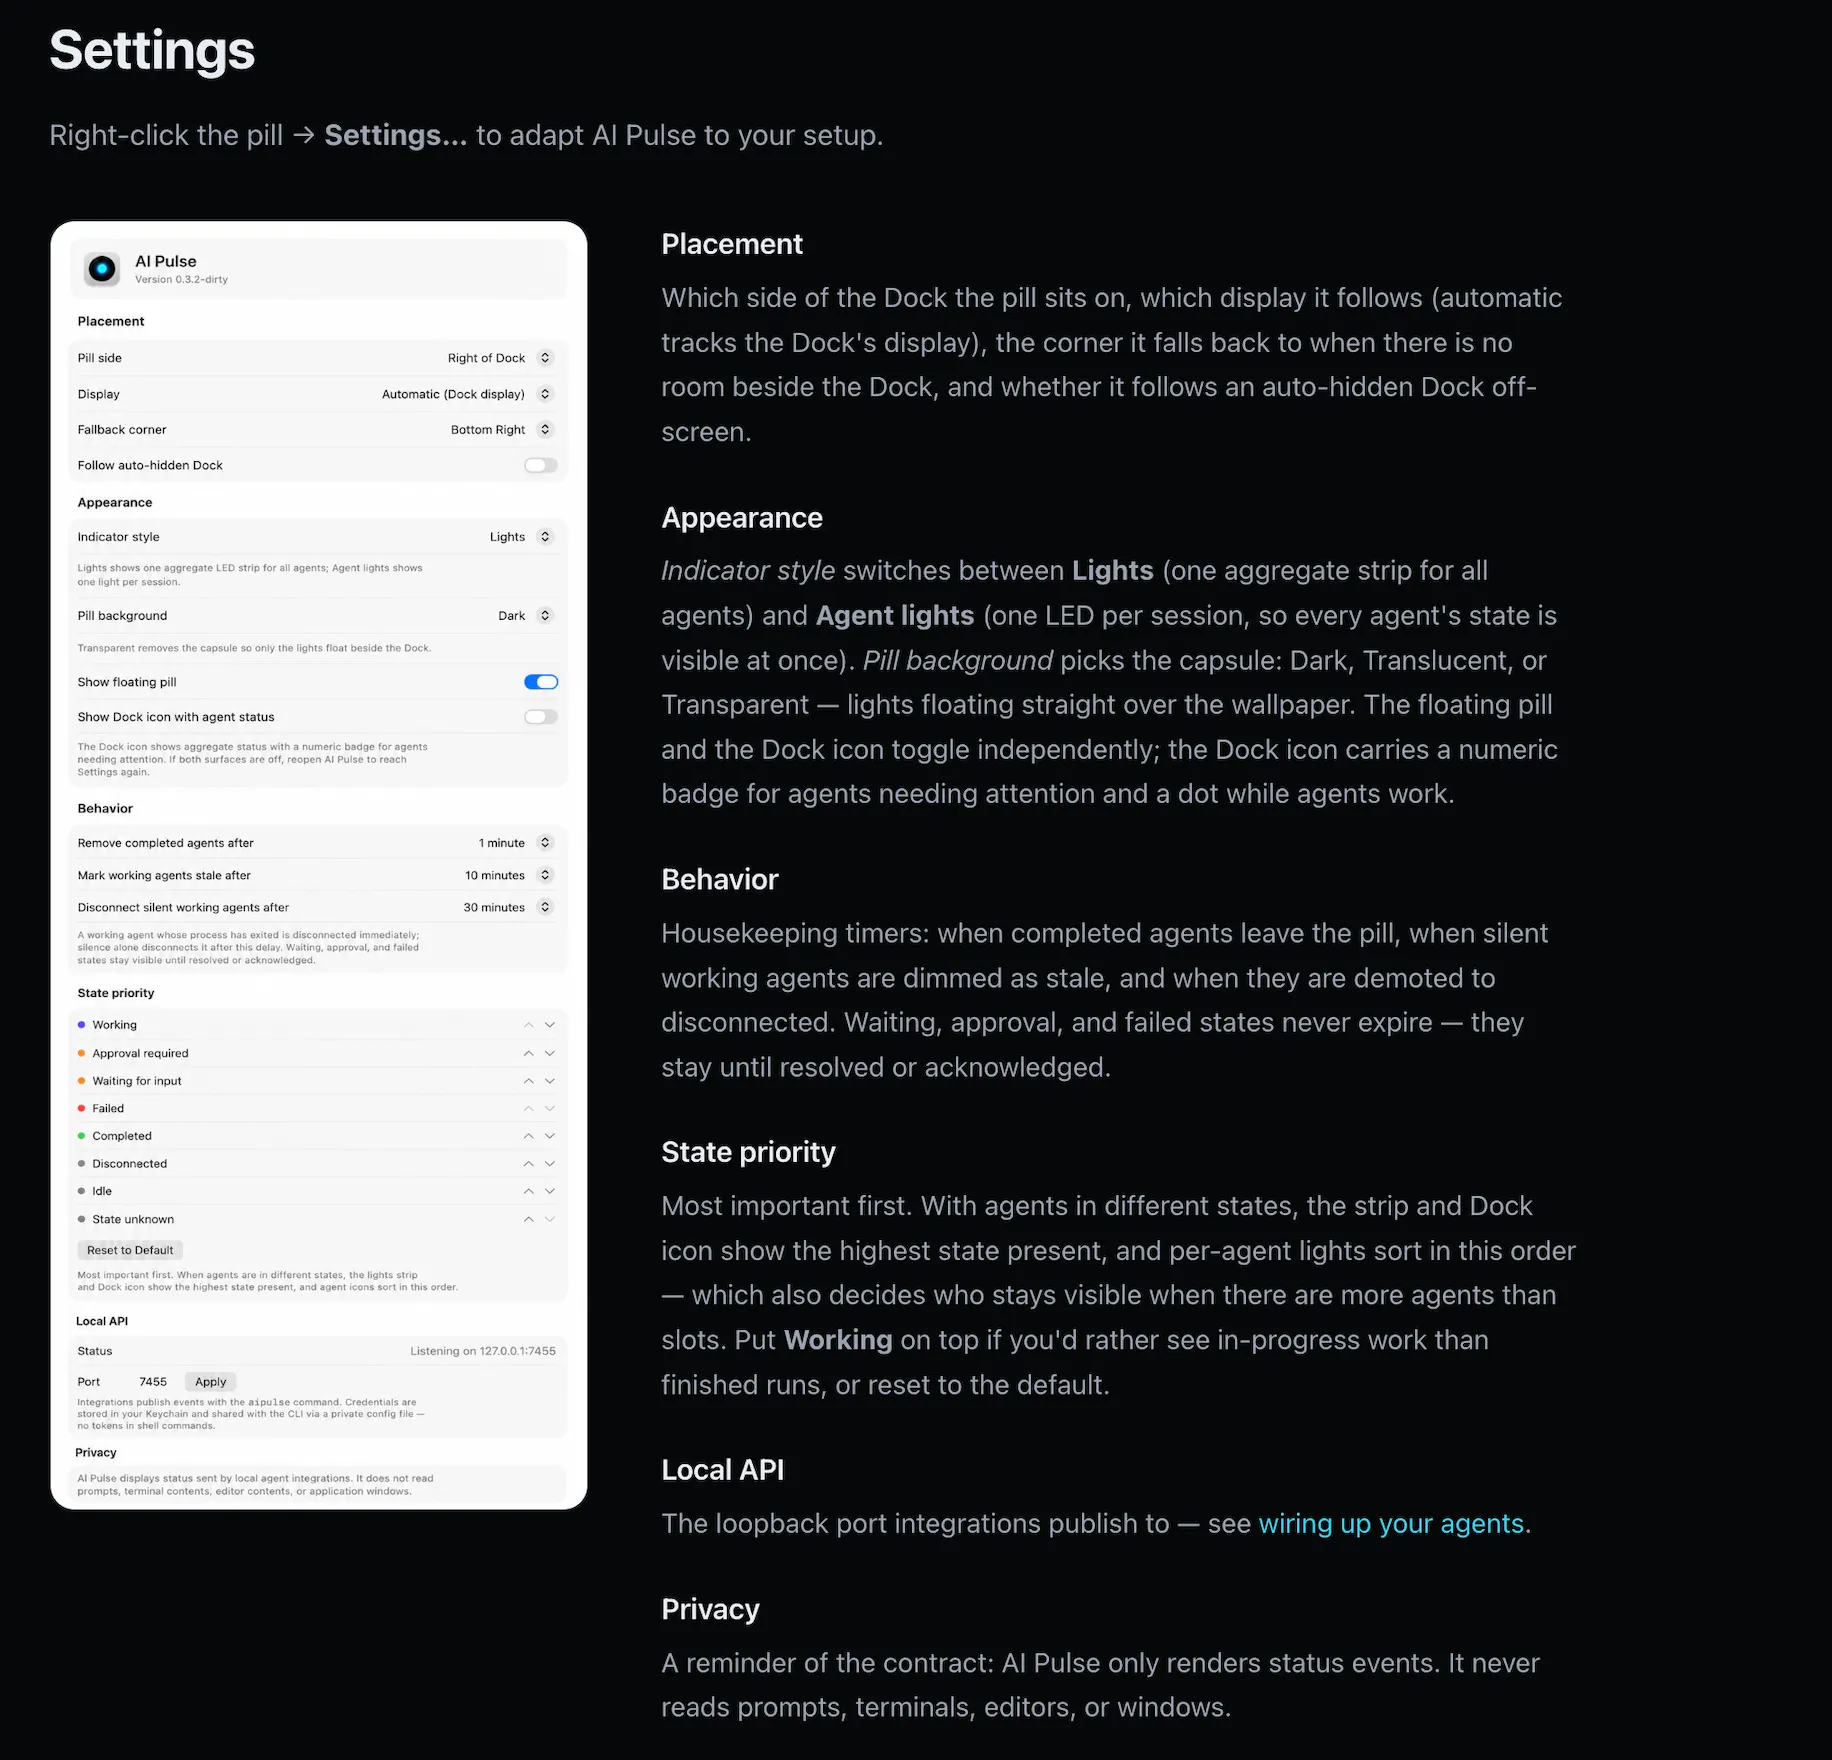This screenshot has width=1832, height=1760.
Task: Move Working state up in priority
Action: (528, 1025)
